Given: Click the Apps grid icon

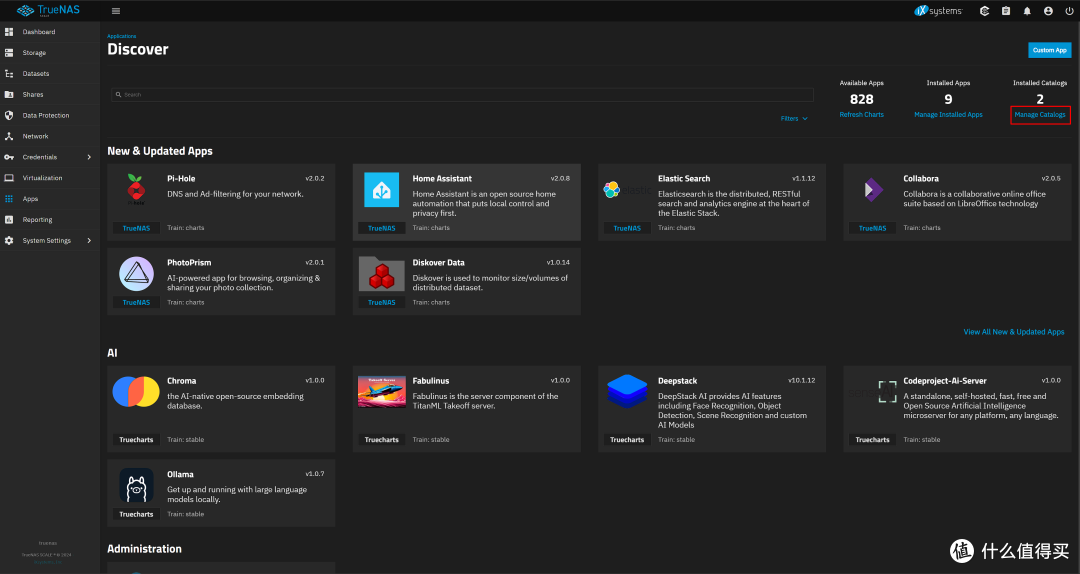Looking at the screenshot, I should [x=9, y=198].
